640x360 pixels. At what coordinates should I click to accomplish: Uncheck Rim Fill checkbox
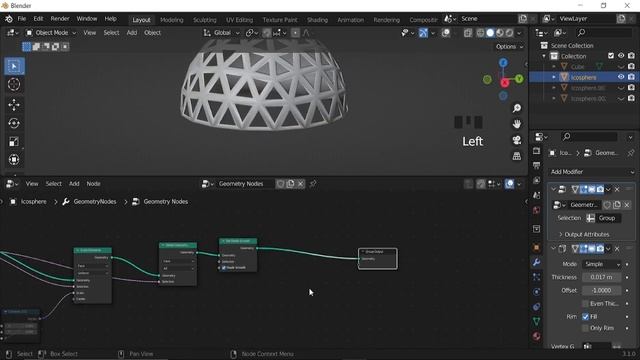coord(585,317)
